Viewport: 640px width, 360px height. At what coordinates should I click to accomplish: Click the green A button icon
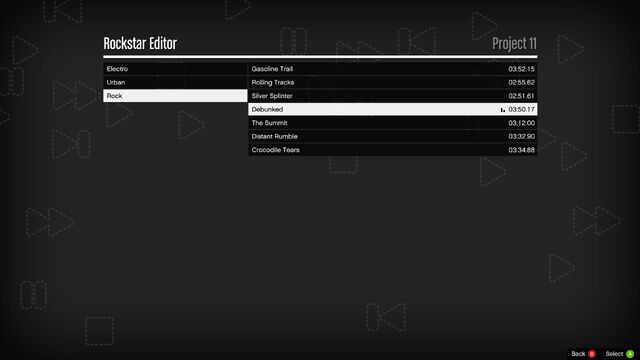click(x=630, y=354)
